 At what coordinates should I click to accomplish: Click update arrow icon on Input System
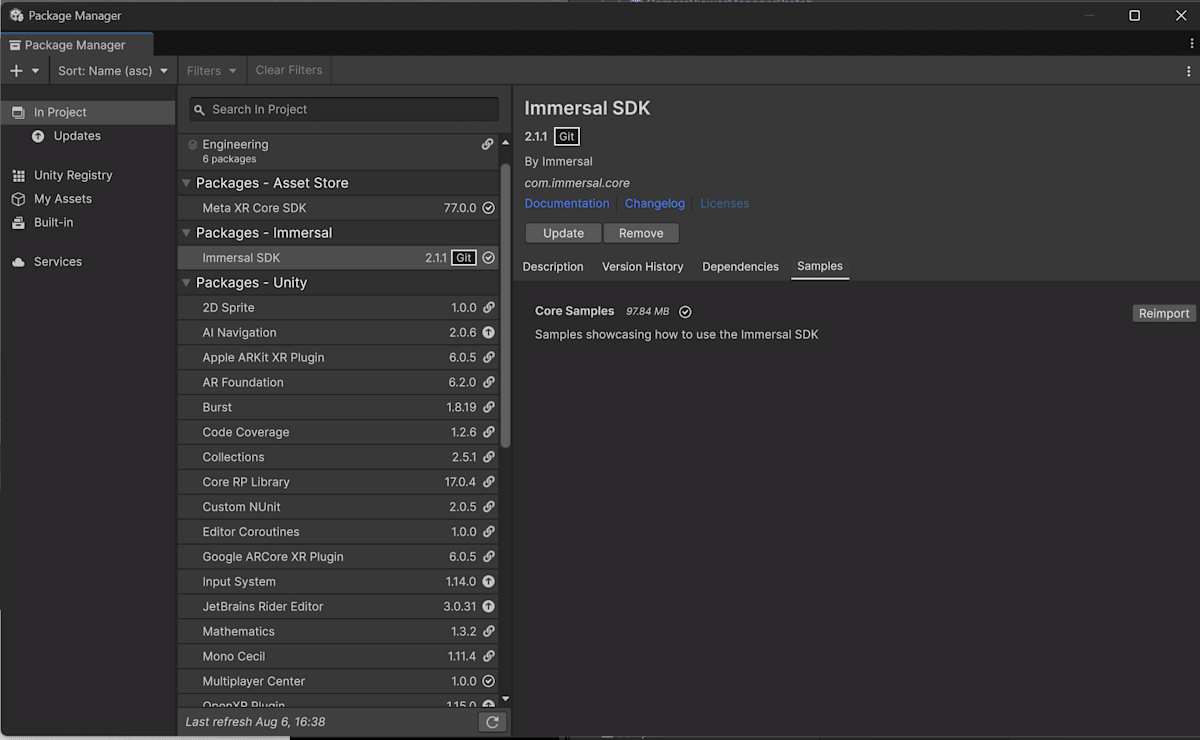[488, 582]
